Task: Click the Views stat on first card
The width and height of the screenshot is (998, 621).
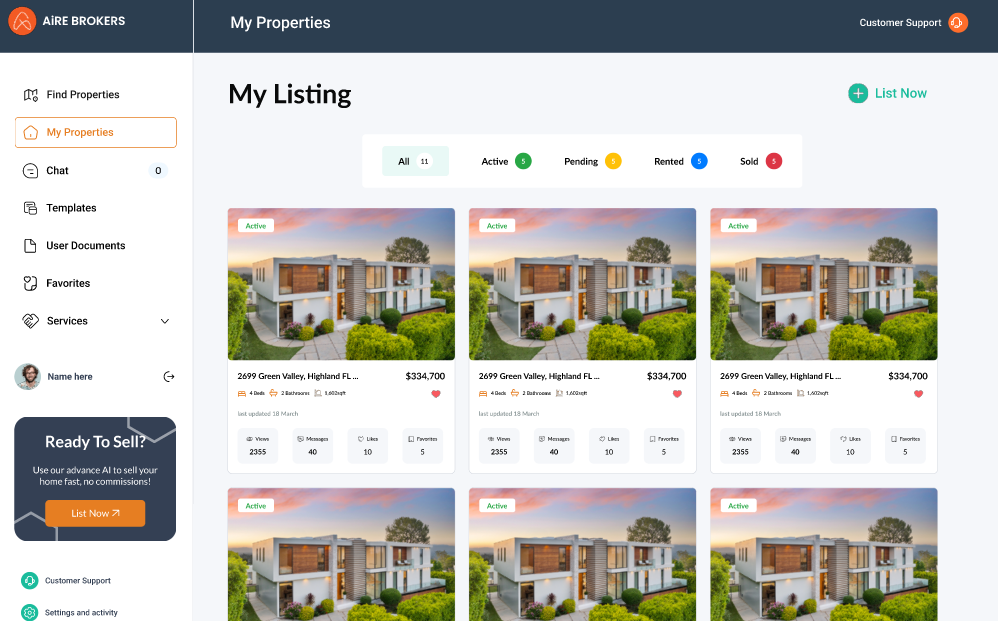Action: point(258,445)
